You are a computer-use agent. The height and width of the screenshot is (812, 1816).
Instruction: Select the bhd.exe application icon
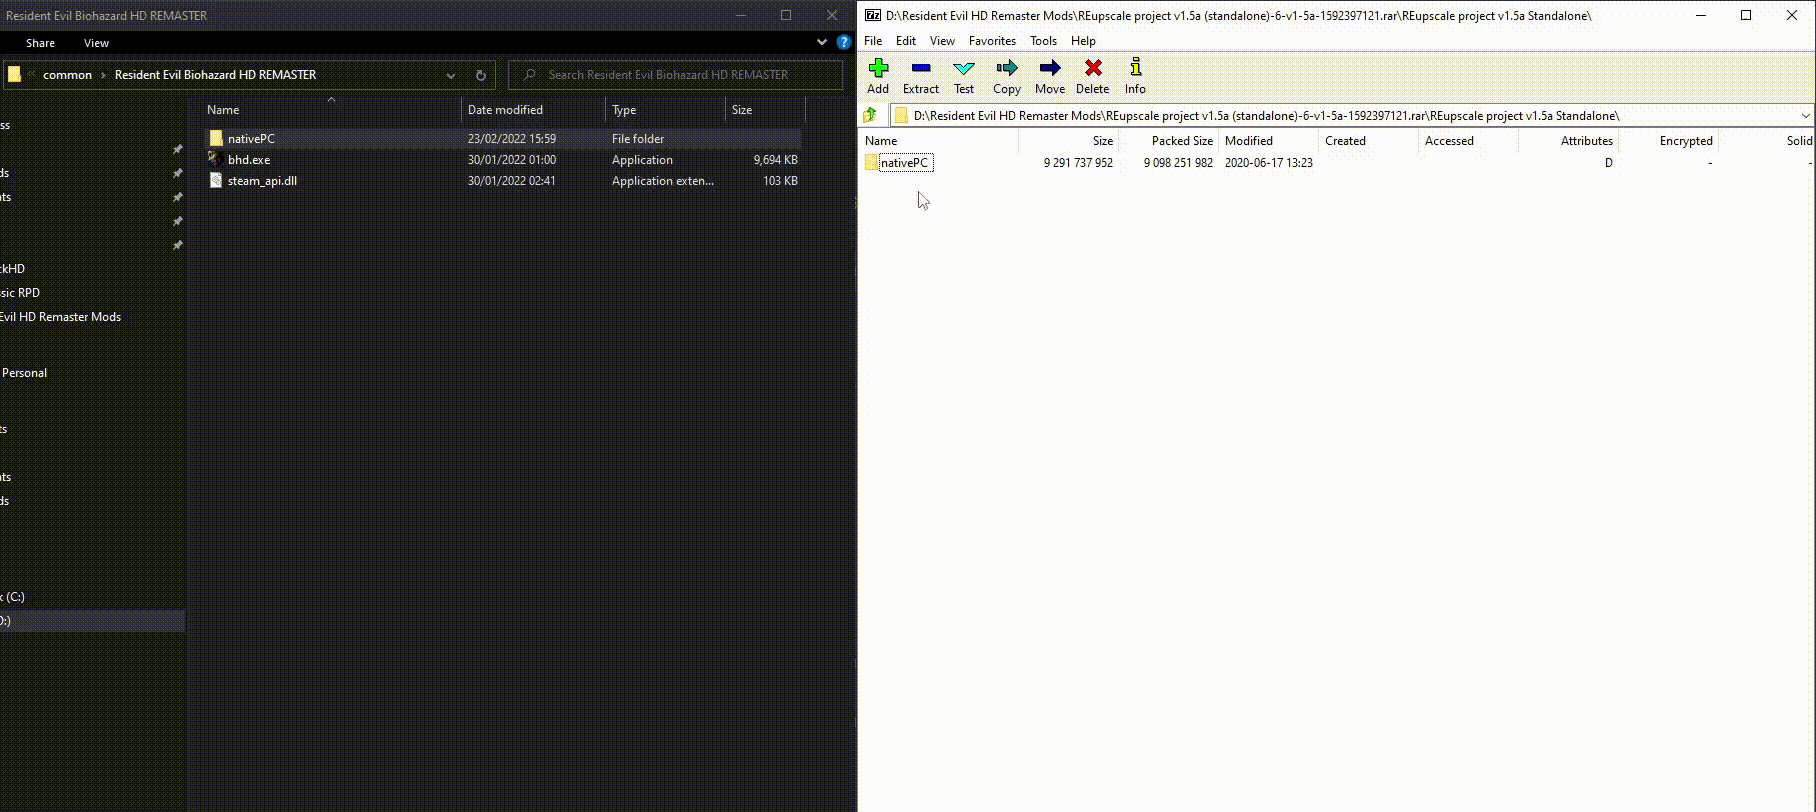tap(215, 159)
